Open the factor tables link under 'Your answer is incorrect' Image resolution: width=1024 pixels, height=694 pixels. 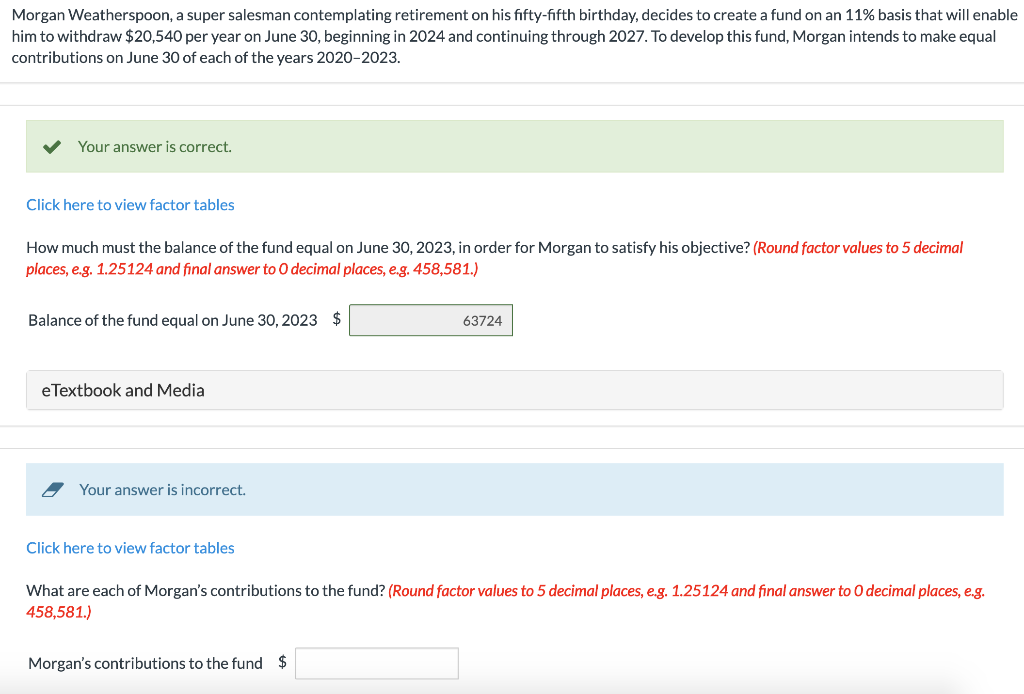[x=130, y=548]
